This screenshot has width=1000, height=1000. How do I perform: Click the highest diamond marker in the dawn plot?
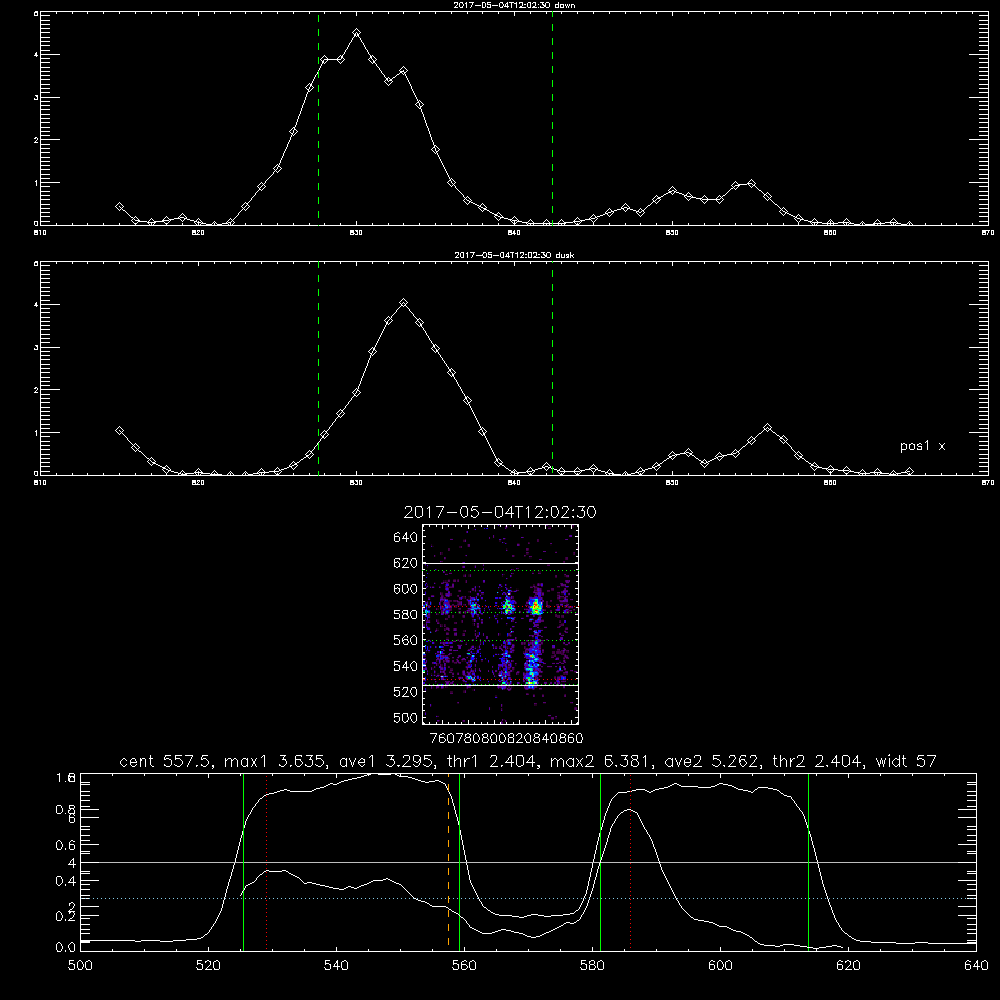[357, 33]
